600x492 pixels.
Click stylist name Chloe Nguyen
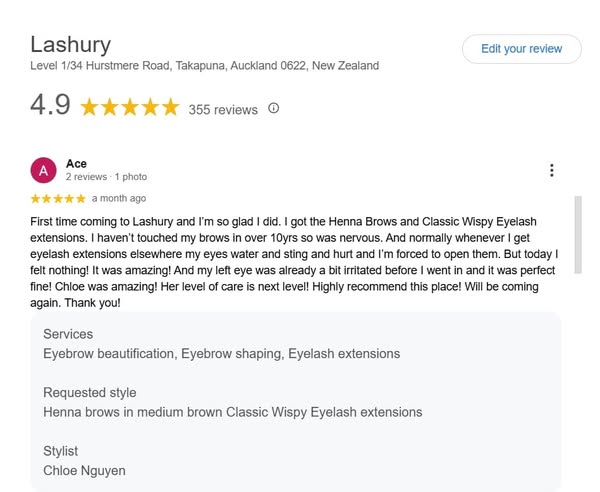(x=84, y=470)
